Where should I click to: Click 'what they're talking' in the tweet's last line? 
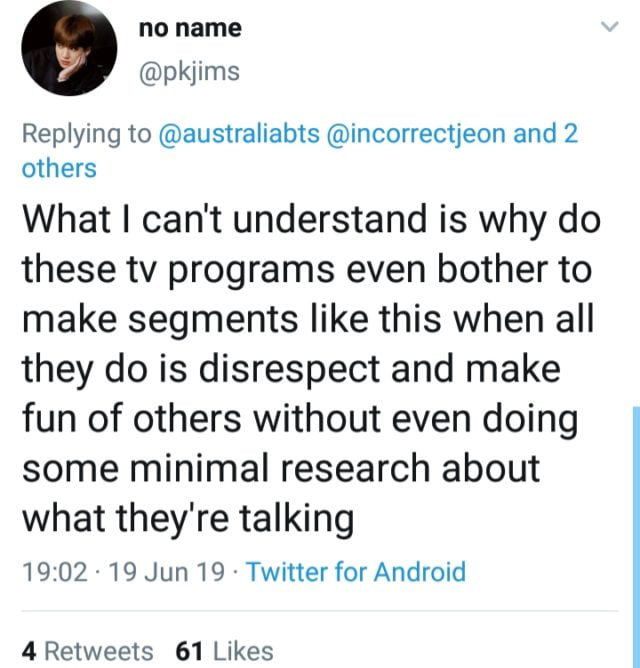(x=188, y=518)
